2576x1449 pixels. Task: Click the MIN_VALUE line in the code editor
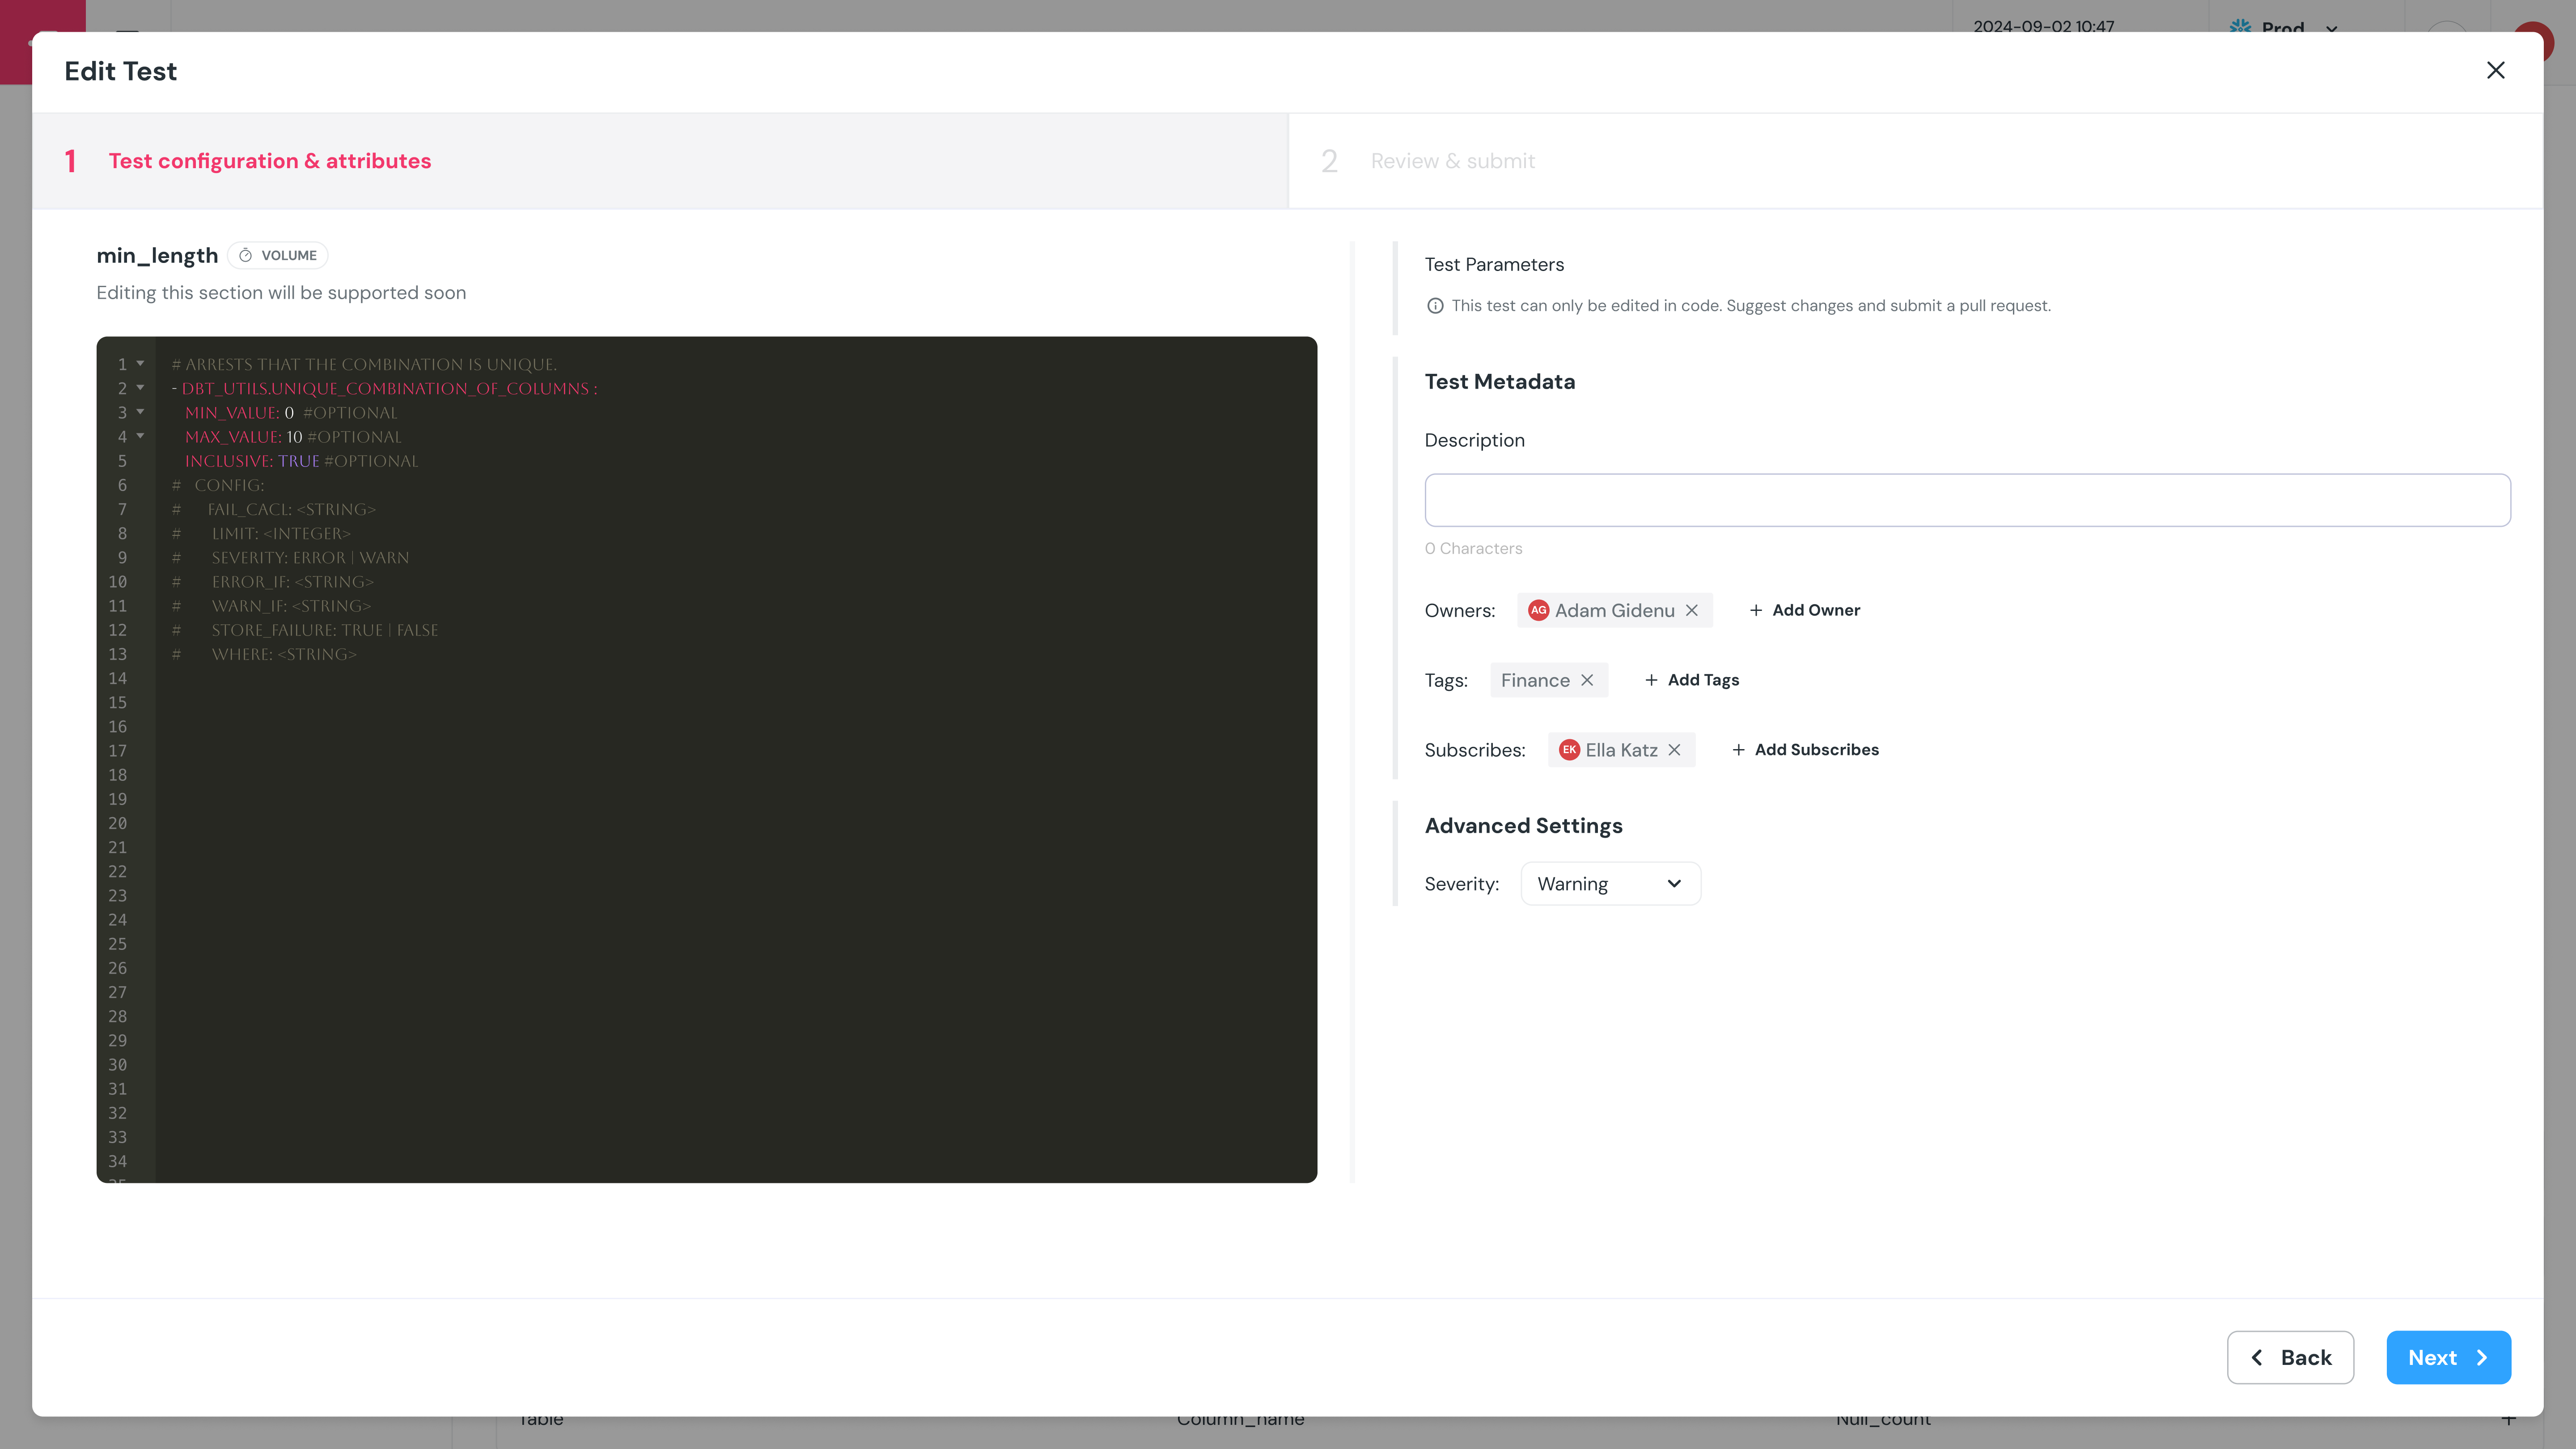pyautogui.click(x=291, y=413)
